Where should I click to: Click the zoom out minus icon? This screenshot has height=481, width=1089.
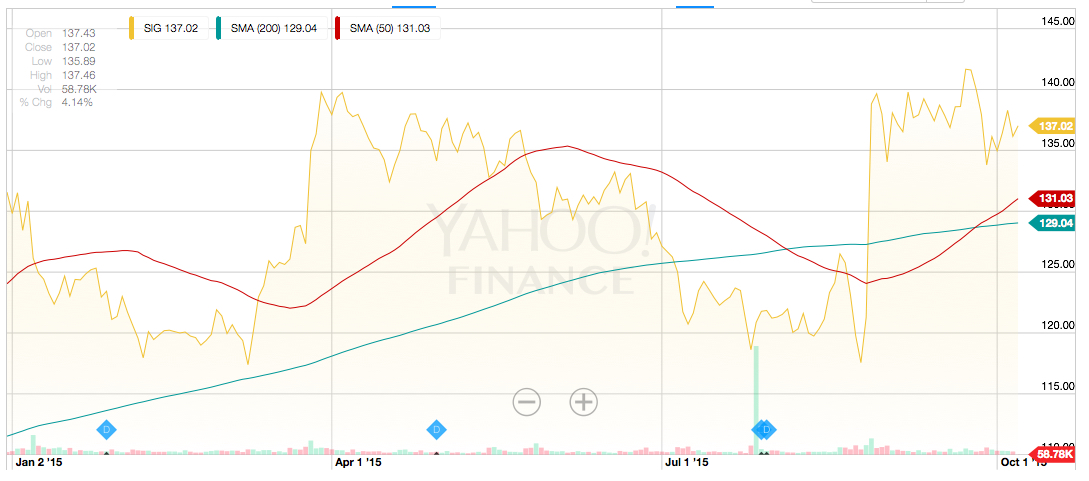tap(527, 402)
